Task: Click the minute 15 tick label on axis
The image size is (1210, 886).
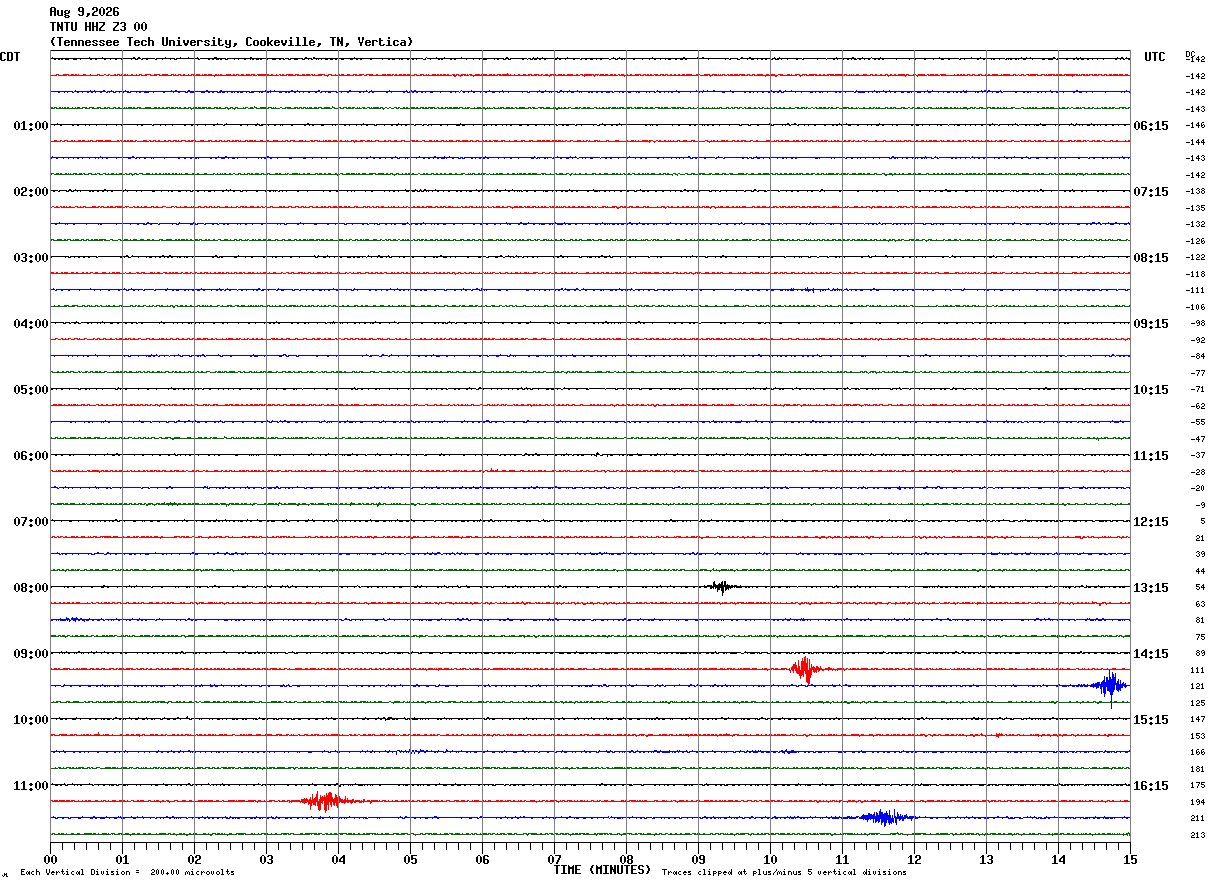Action: [1130, 859]
